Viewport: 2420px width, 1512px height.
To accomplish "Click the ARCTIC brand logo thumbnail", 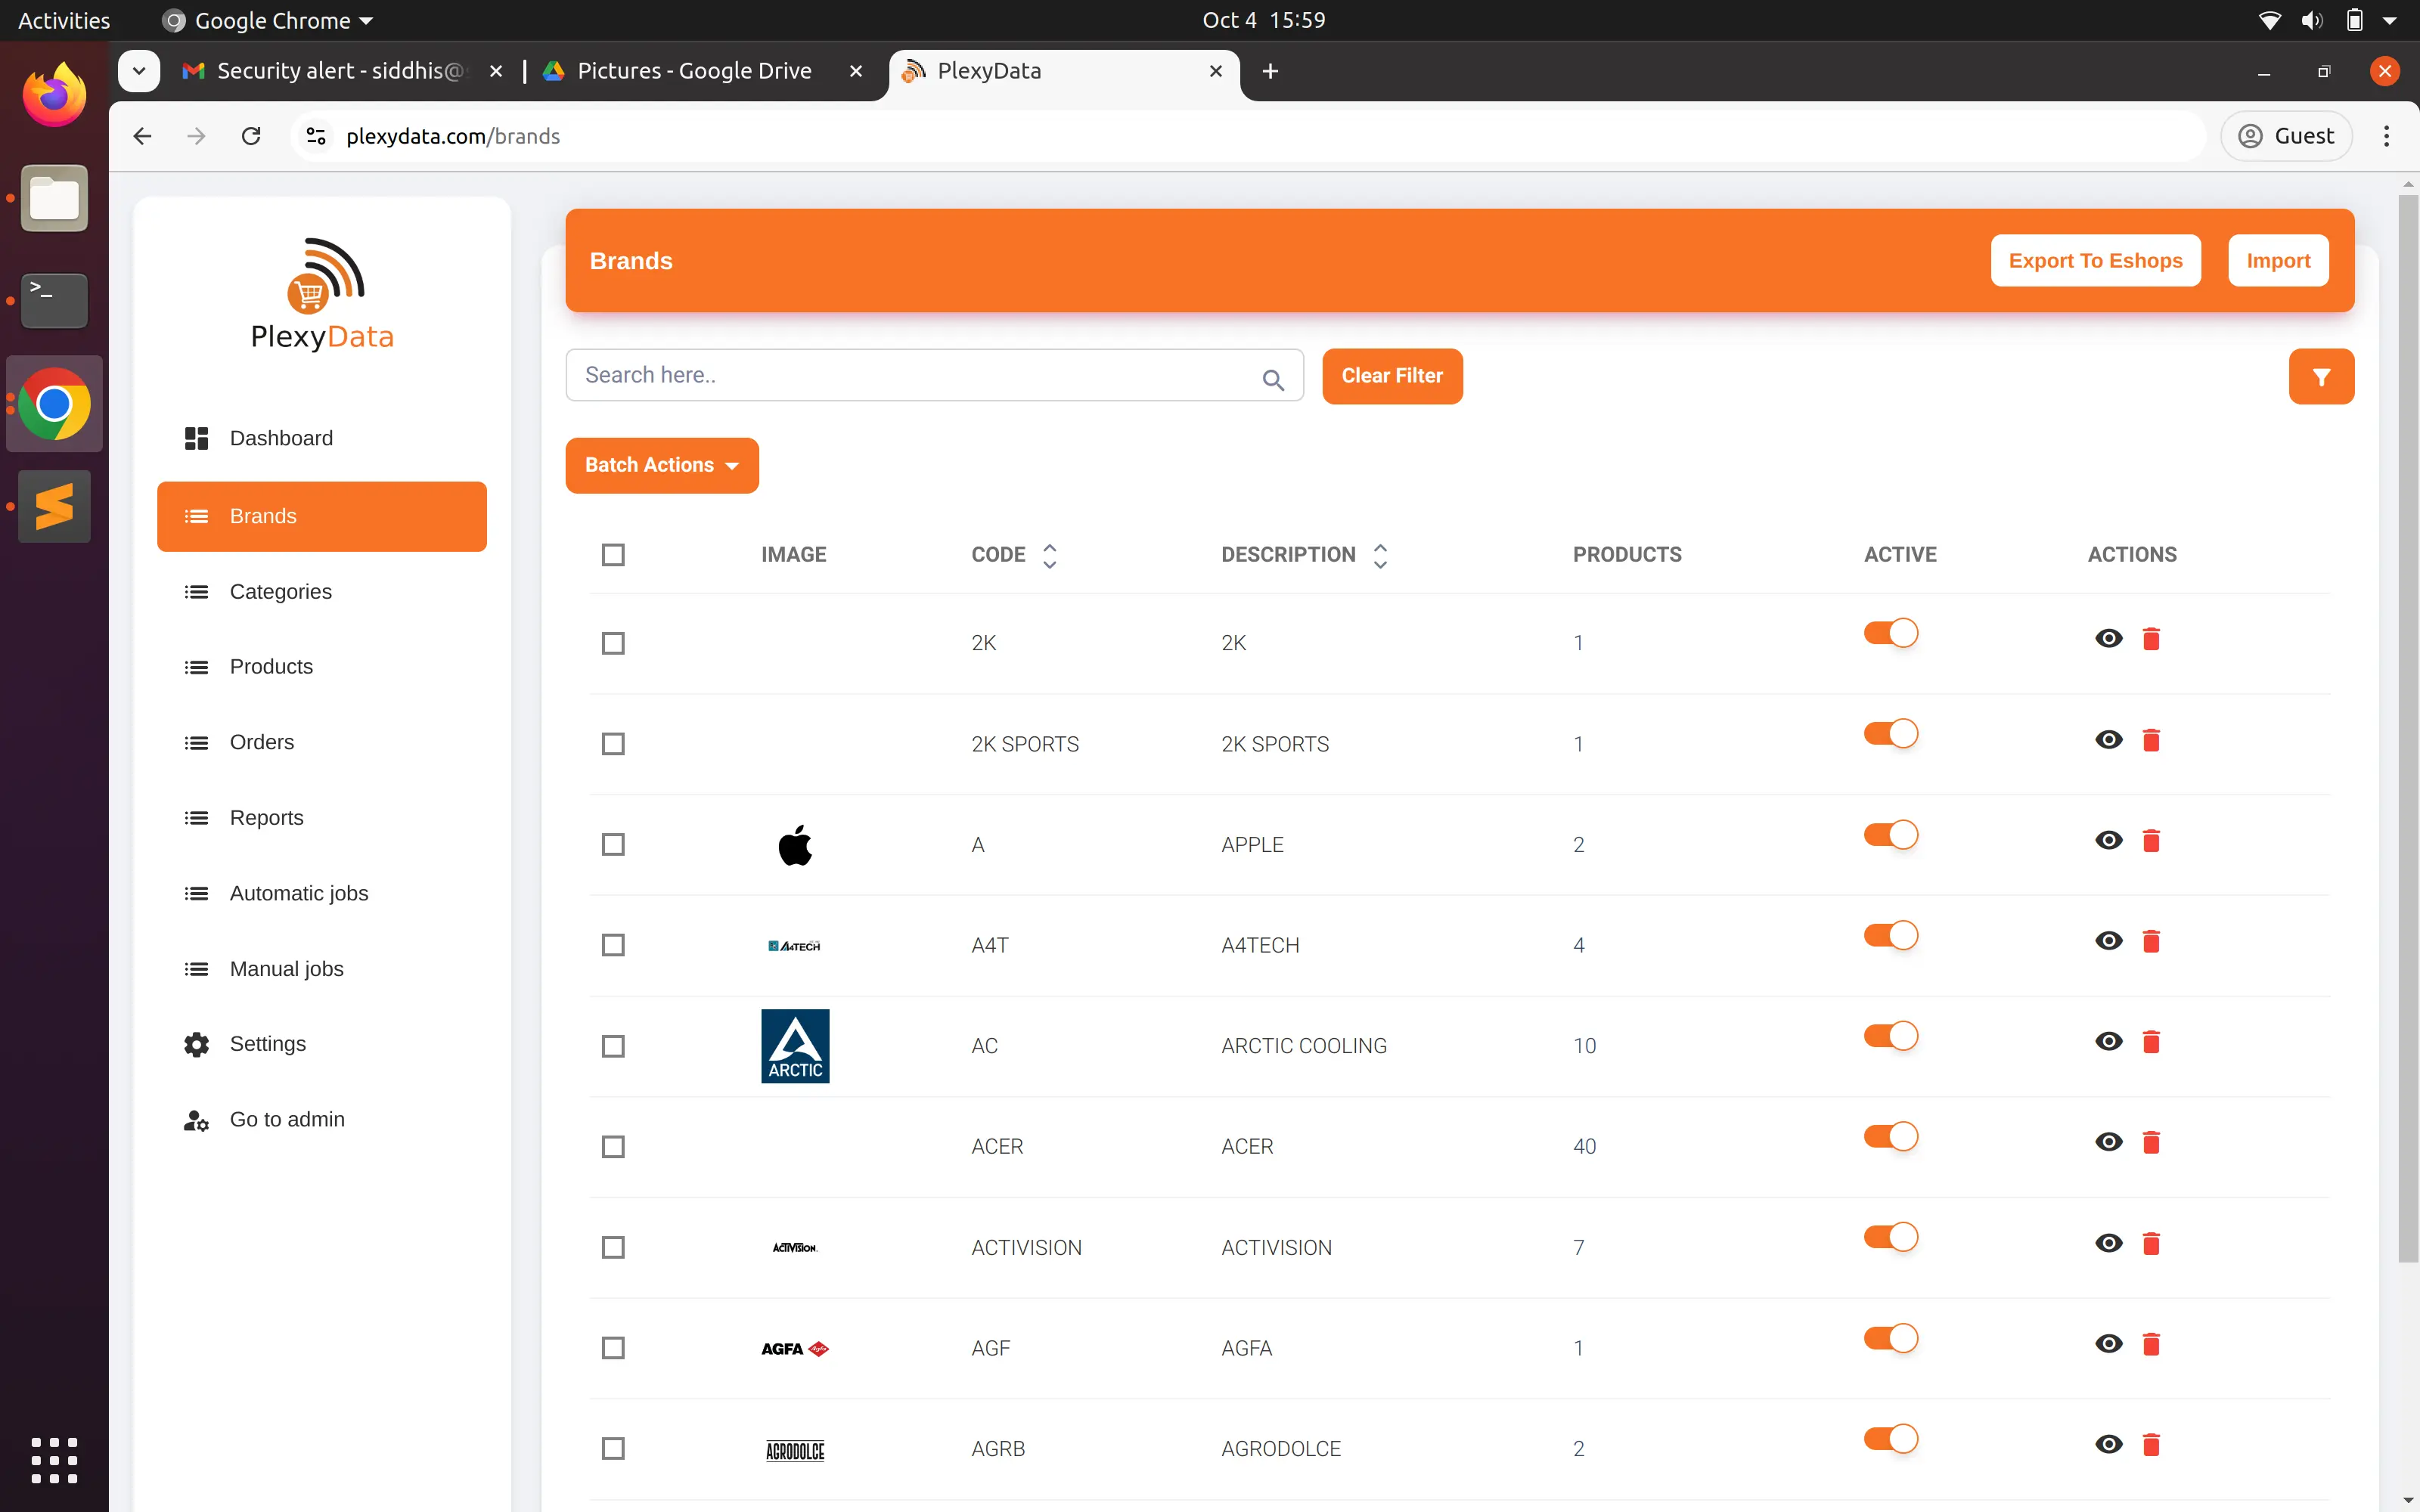I will (x=795, y=1045).
